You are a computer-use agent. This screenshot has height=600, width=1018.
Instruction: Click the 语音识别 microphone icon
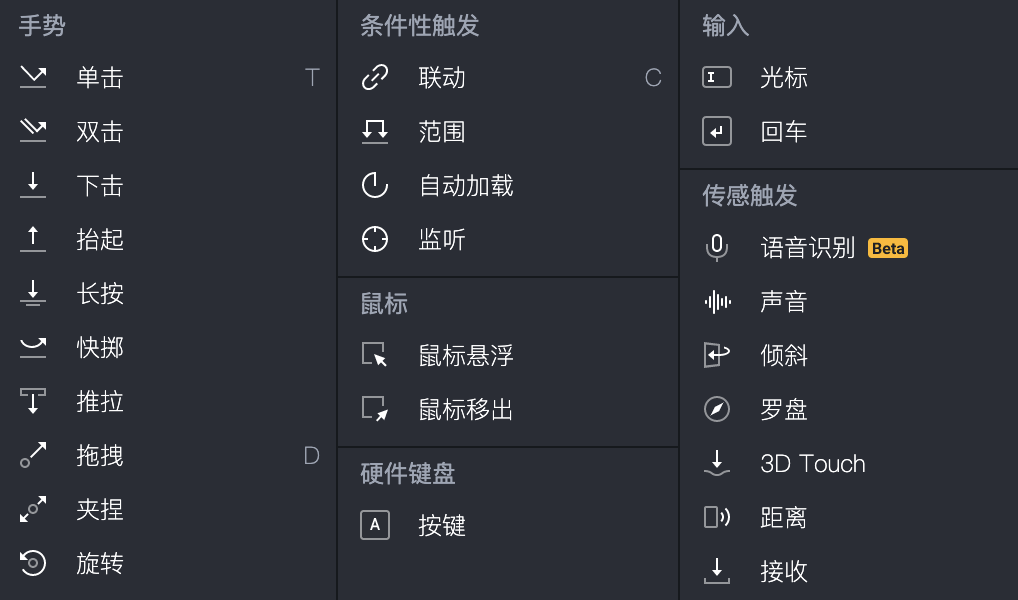coord(717,248)
